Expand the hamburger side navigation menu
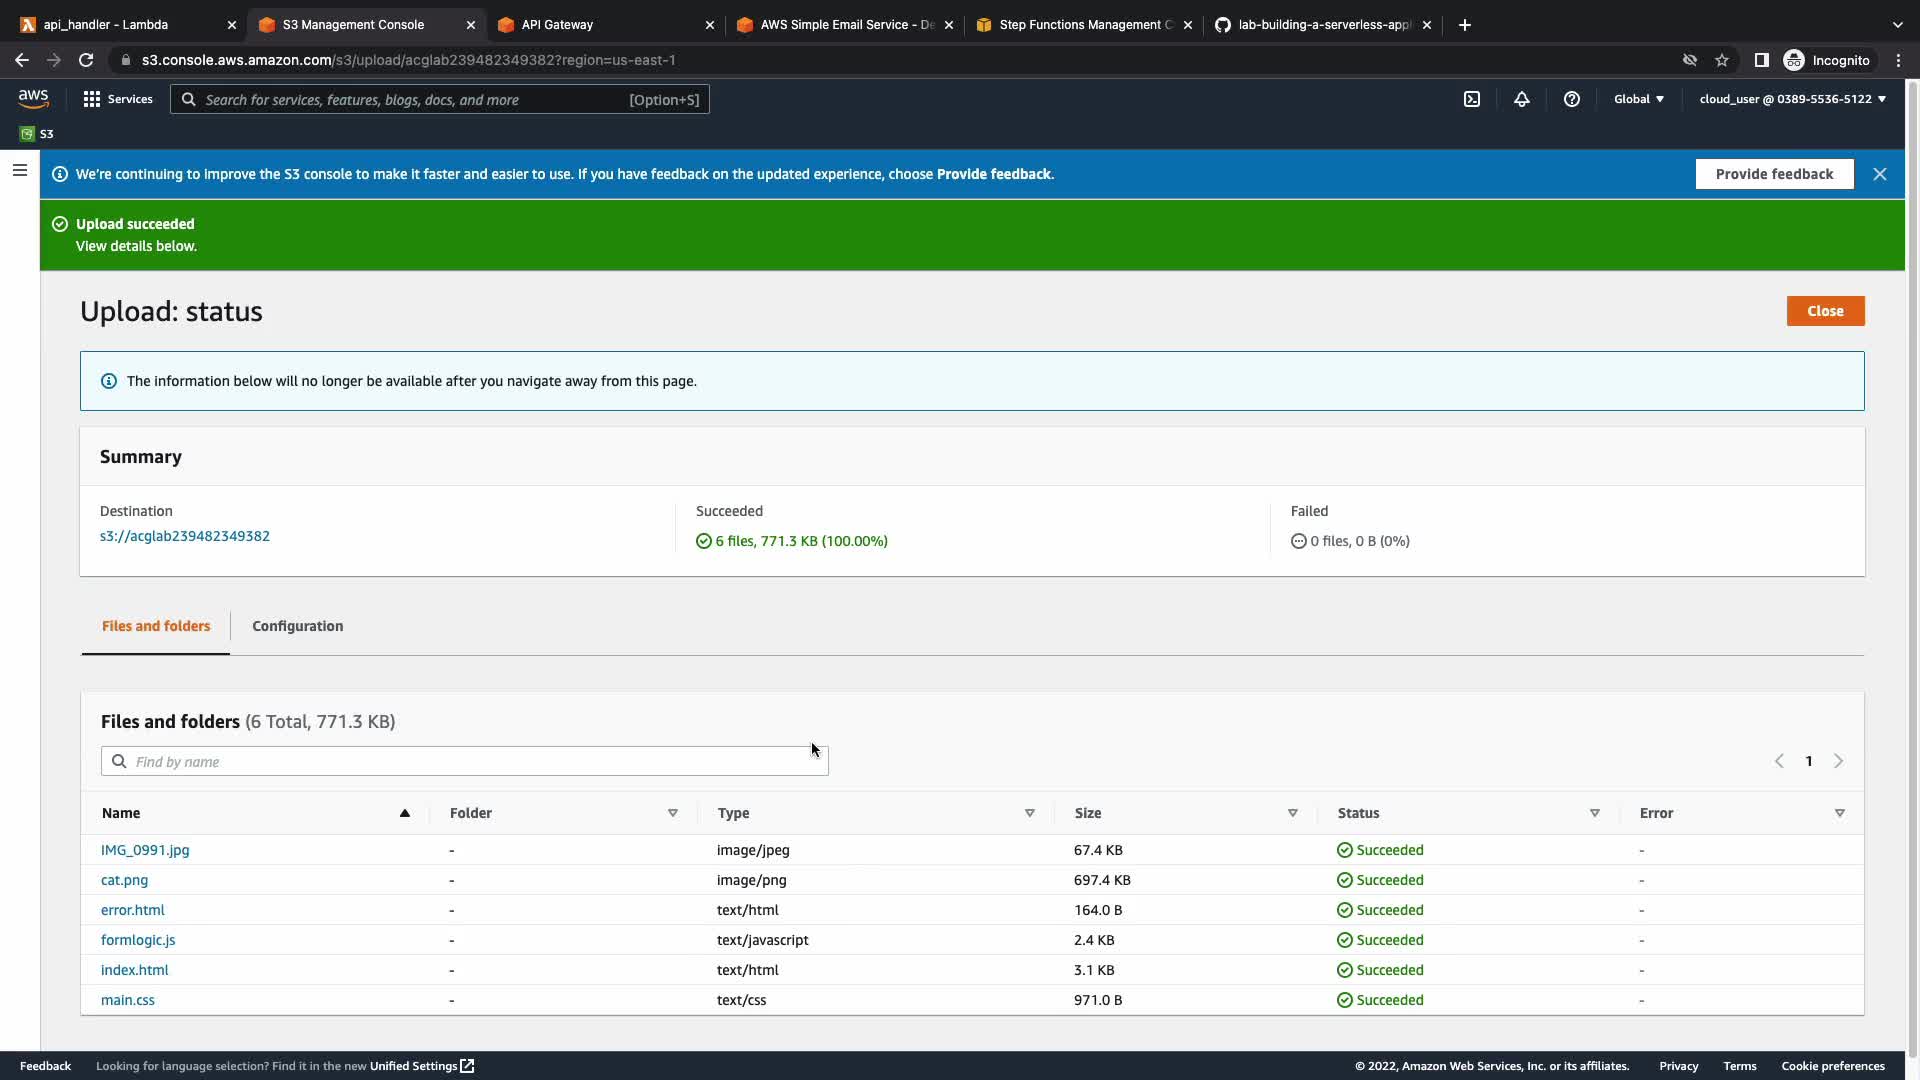 [x=19, y=170]
